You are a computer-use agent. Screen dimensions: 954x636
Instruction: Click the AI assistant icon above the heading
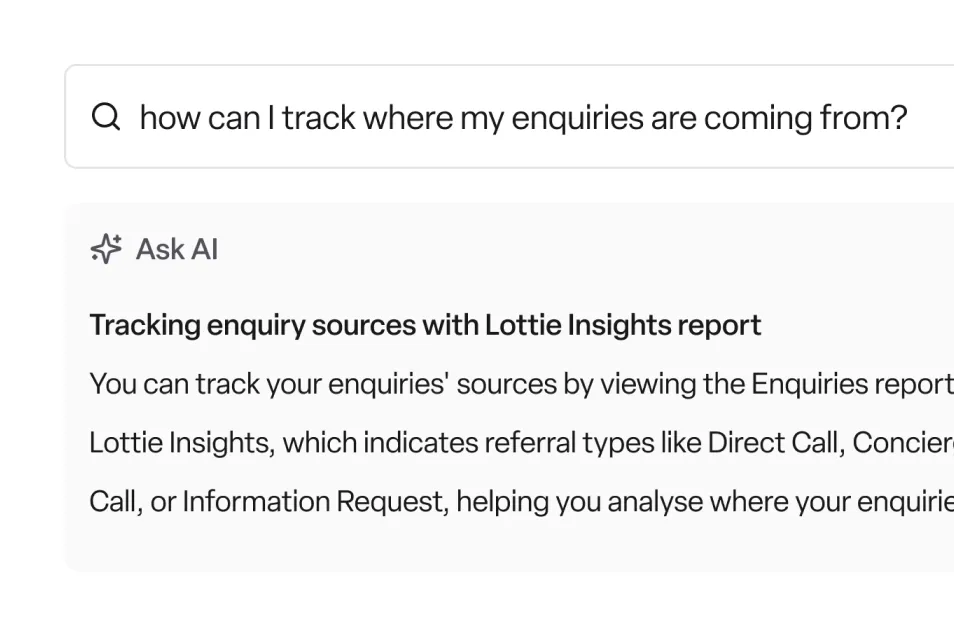[105, 249]
